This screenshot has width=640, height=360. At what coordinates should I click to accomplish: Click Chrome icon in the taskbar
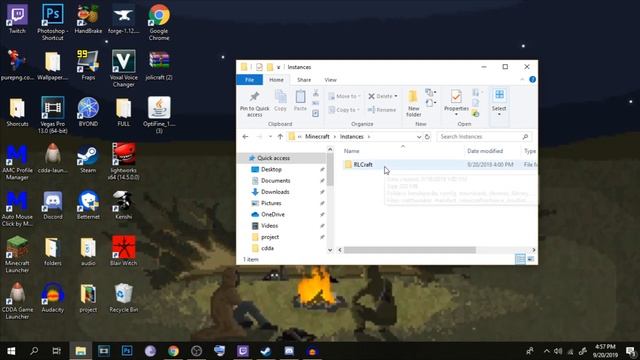click(173, 351)
